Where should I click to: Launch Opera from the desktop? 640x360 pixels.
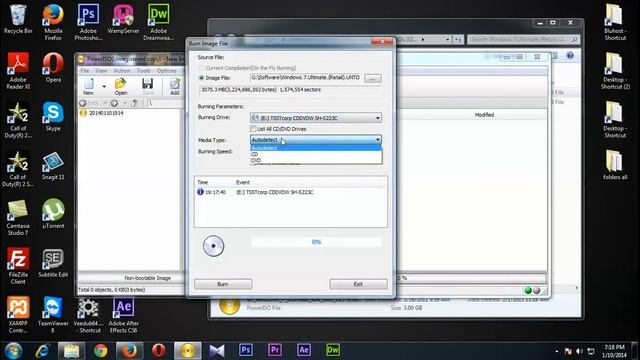(x=53, y=68)
